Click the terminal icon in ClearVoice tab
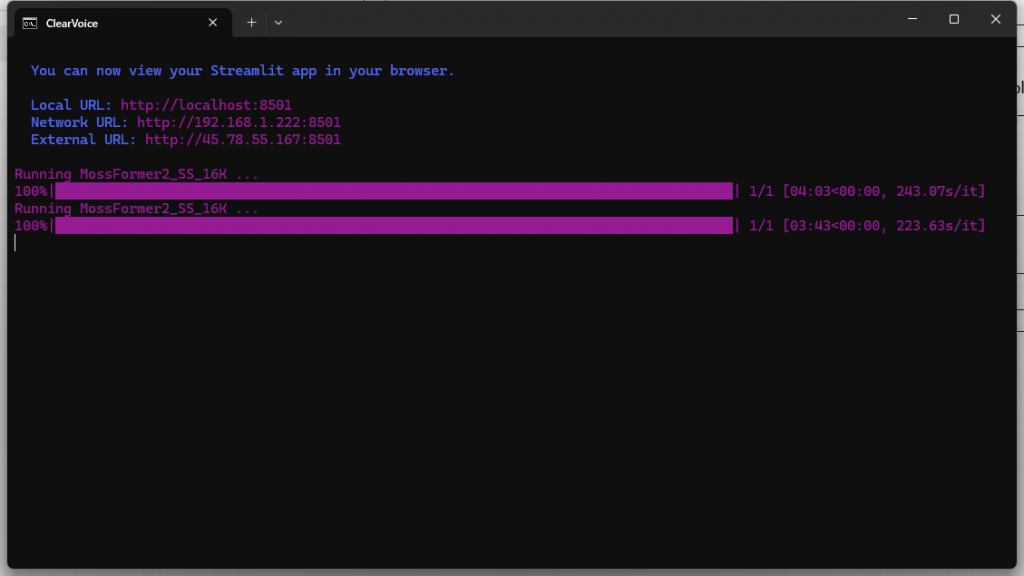The width and height of the screenshot is (1024, 576). [x=29, y=24]
